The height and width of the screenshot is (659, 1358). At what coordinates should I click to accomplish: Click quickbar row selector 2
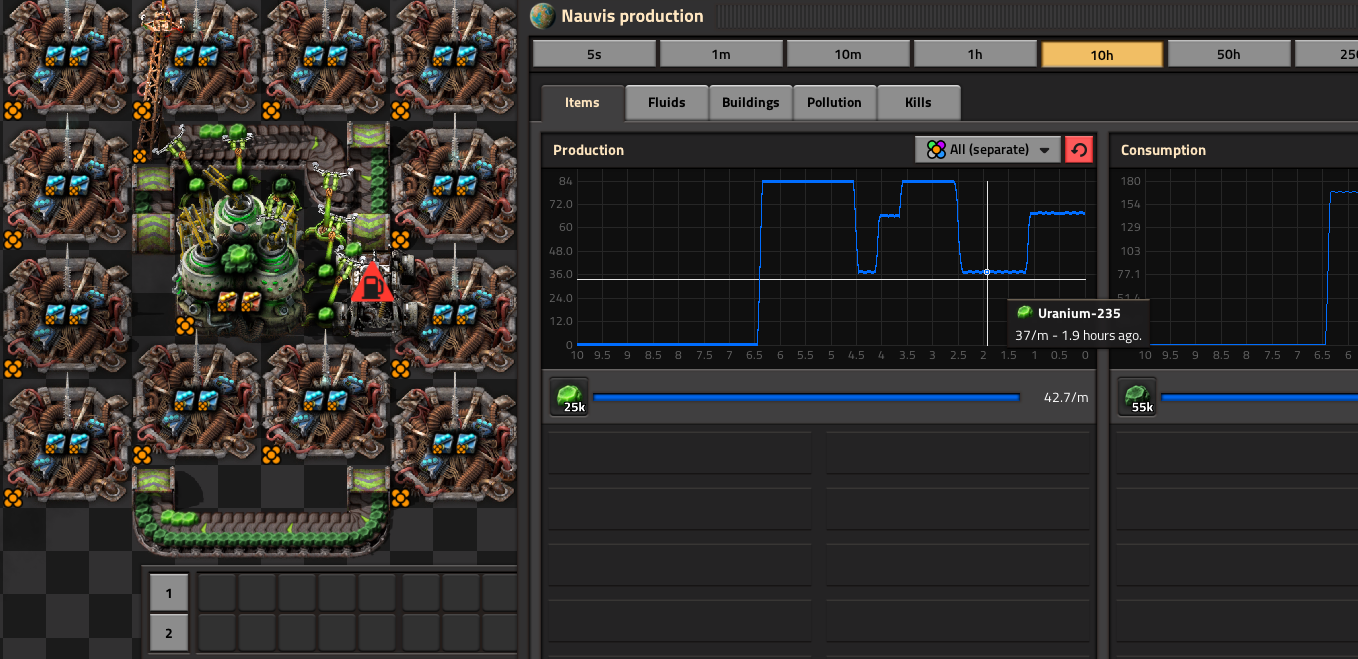pos(169,633)
